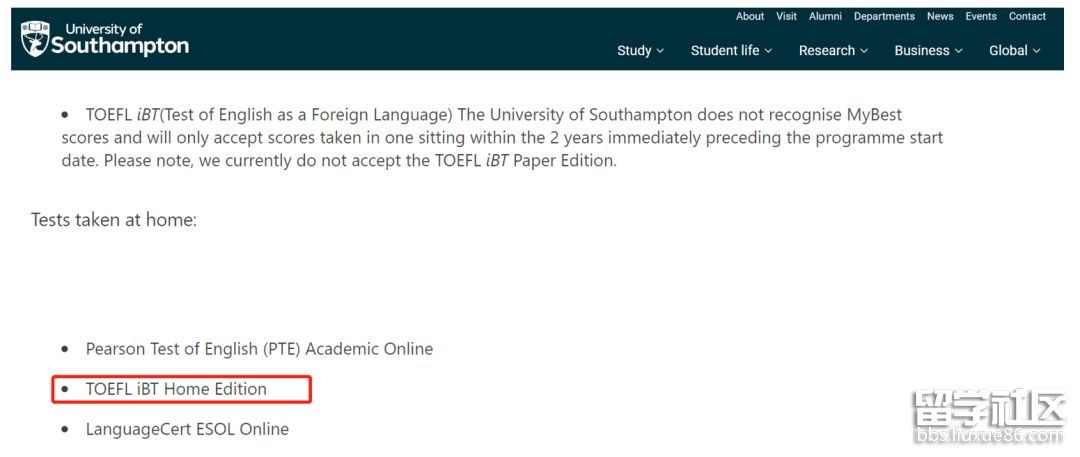Image resolution: width=1080 pixels, height=457 pixels.
Task: Expand the Study dropdown menu
Action: pyautogui.click(x=641, y=50)
